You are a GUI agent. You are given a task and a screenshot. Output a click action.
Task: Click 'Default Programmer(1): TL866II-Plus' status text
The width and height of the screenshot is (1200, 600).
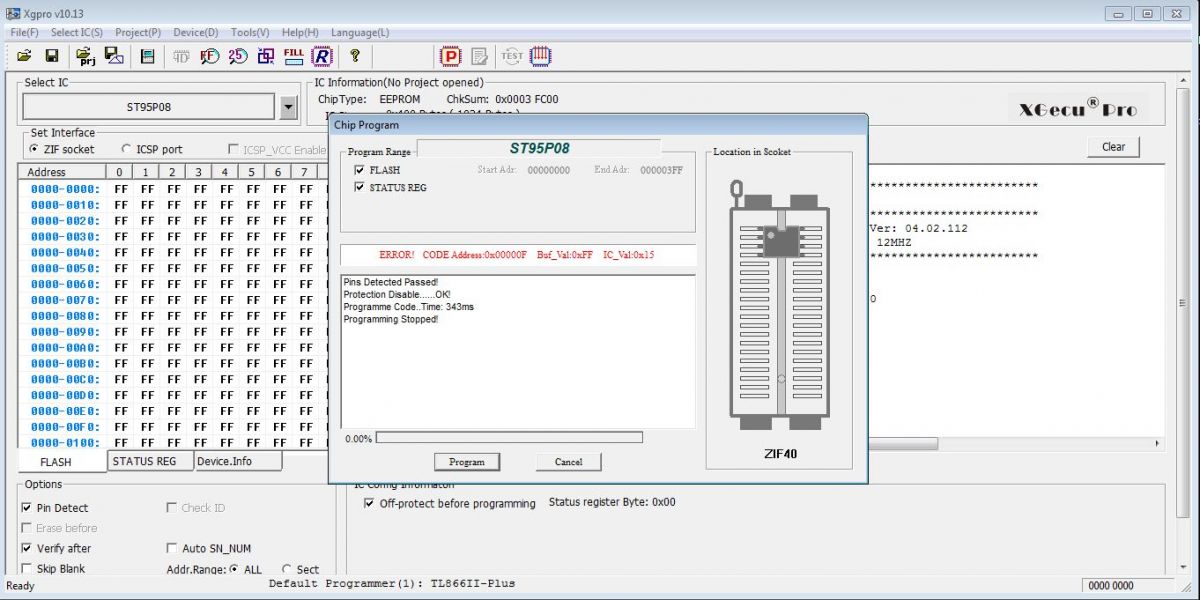392,583
